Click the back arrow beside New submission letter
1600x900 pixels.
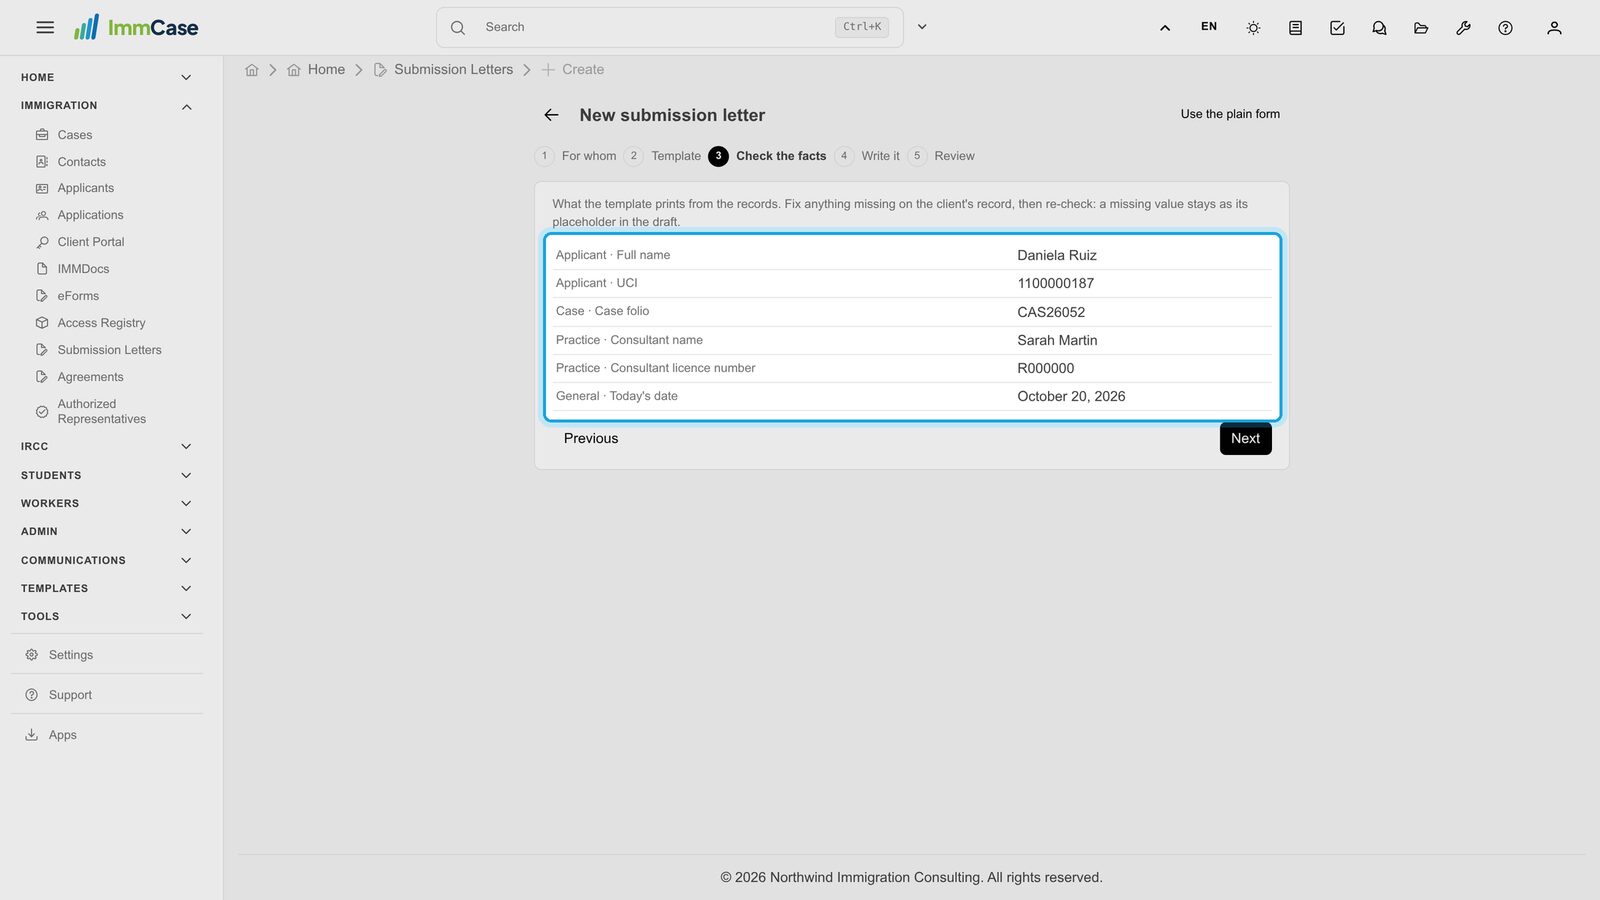[x=551, y=115]
